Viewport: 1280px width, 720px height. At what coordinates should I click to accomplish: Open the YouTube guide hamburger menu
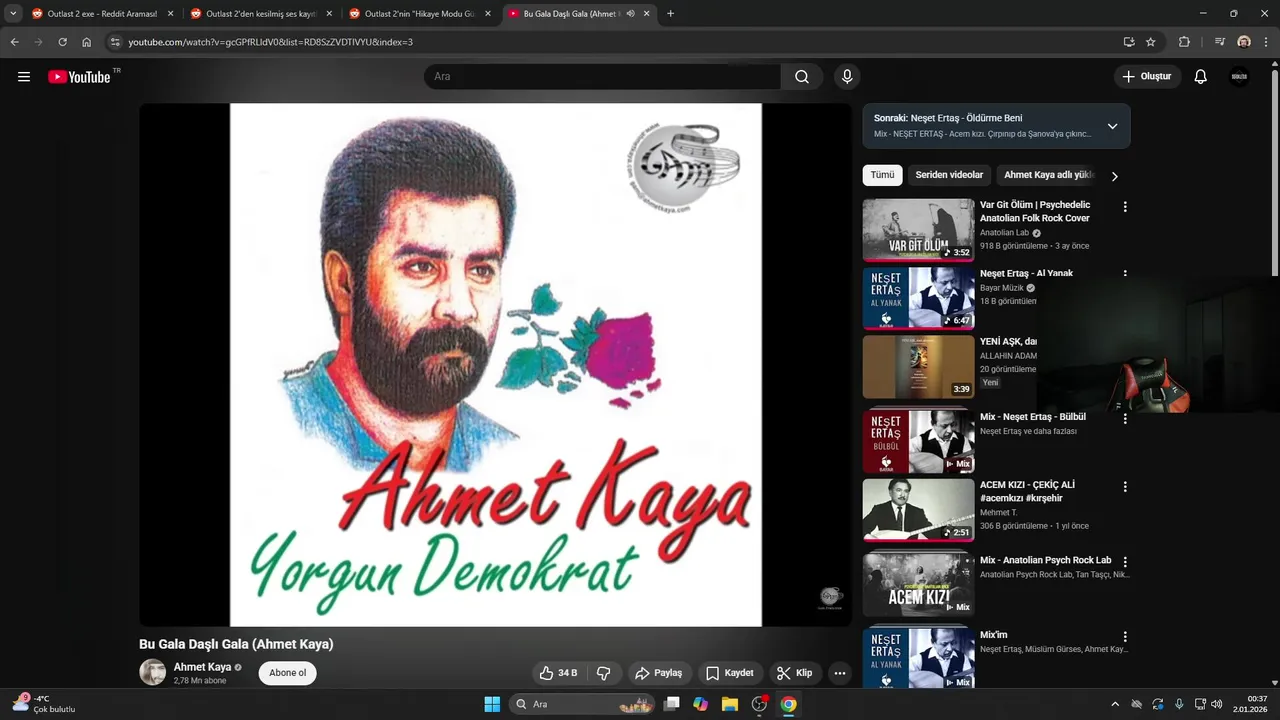click(24, 77)
